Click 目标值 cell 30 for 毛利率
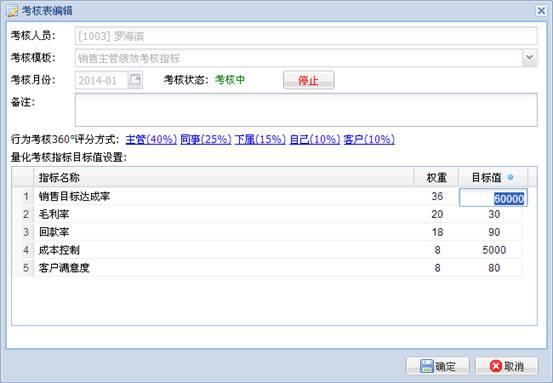 pos(494,214)
